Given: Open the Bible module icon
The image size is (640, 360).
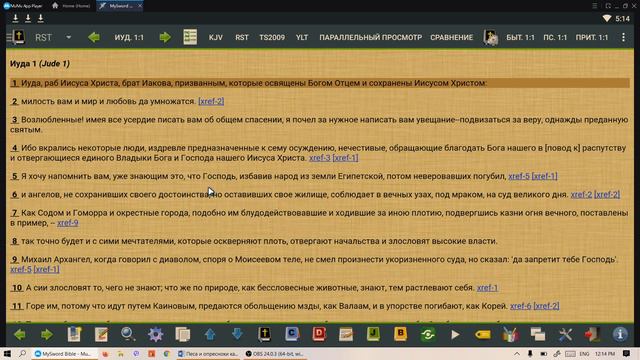Looking at the screenshot, I should (264, 334).
